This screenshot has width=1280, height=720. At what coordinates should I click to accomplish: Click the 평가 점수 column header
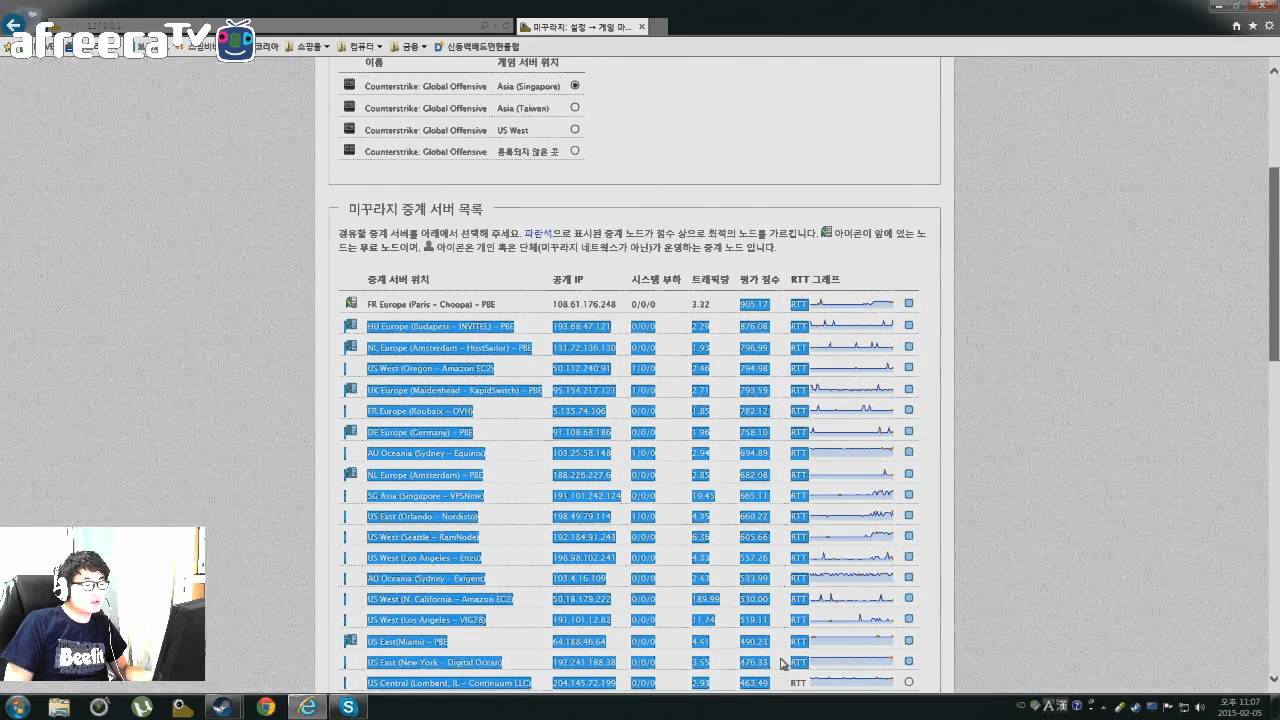[x=759, y=279]
